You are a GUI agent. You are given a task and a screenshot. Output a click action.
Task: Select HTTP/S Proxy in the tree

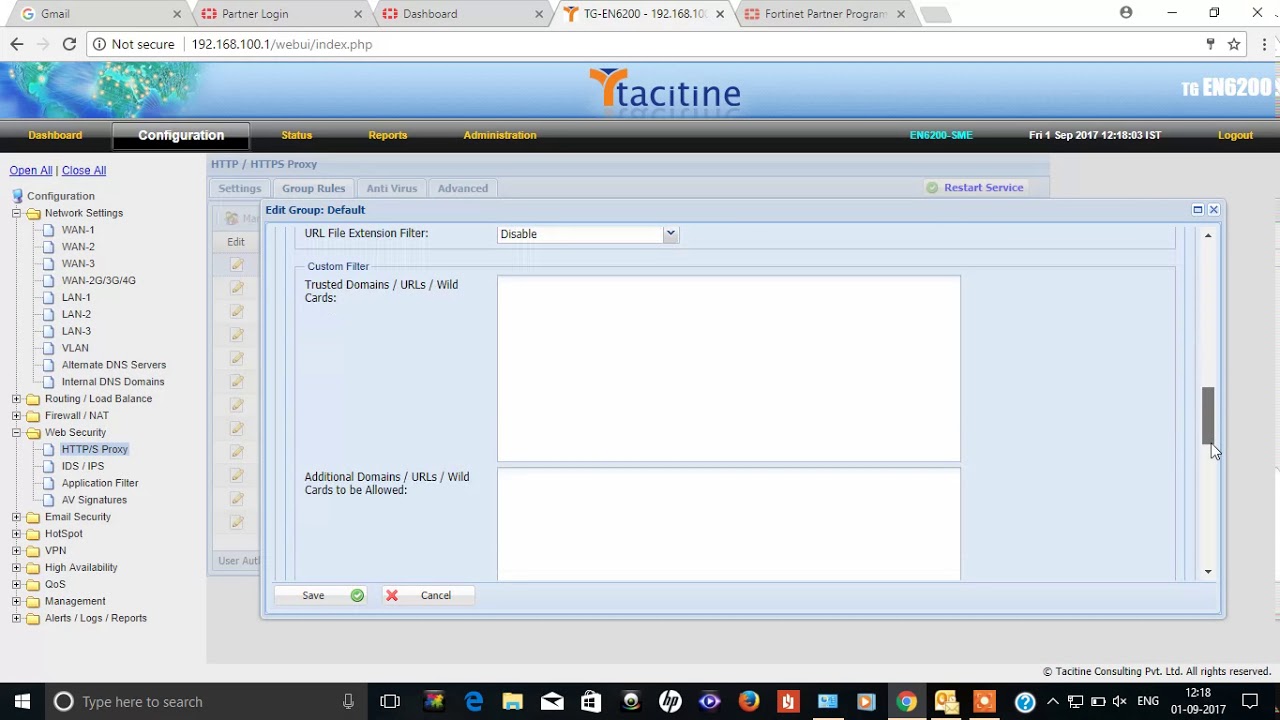[95, 450]
